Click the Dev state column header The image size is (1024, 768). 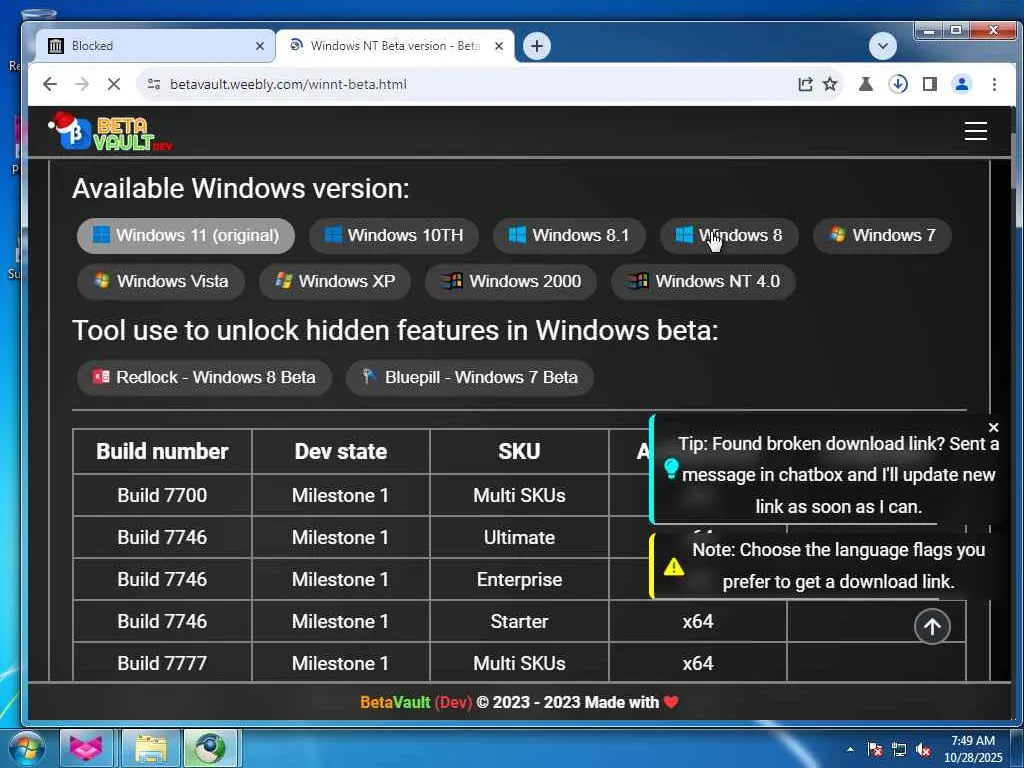click(x=340, y=451)
